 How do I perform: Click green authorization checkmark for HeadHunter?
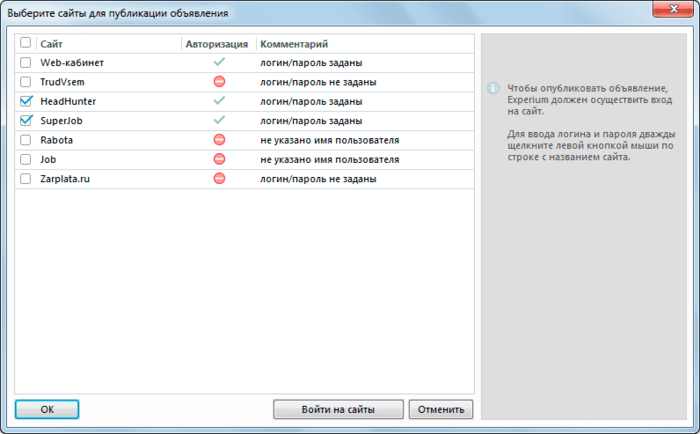(x=219, y=101)
